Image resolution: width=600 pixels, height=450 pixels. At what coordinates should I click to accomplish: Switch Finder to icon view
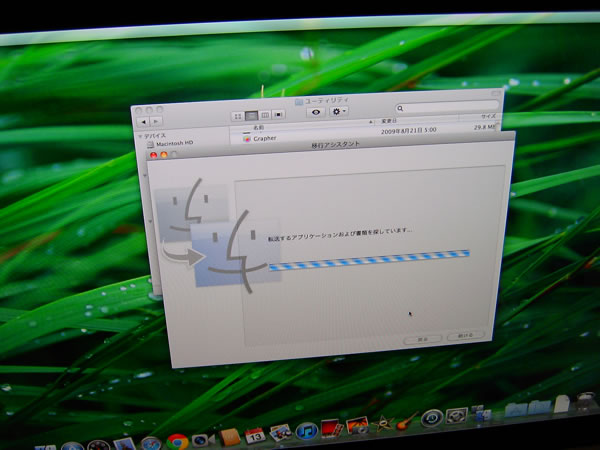coord(238,116)
